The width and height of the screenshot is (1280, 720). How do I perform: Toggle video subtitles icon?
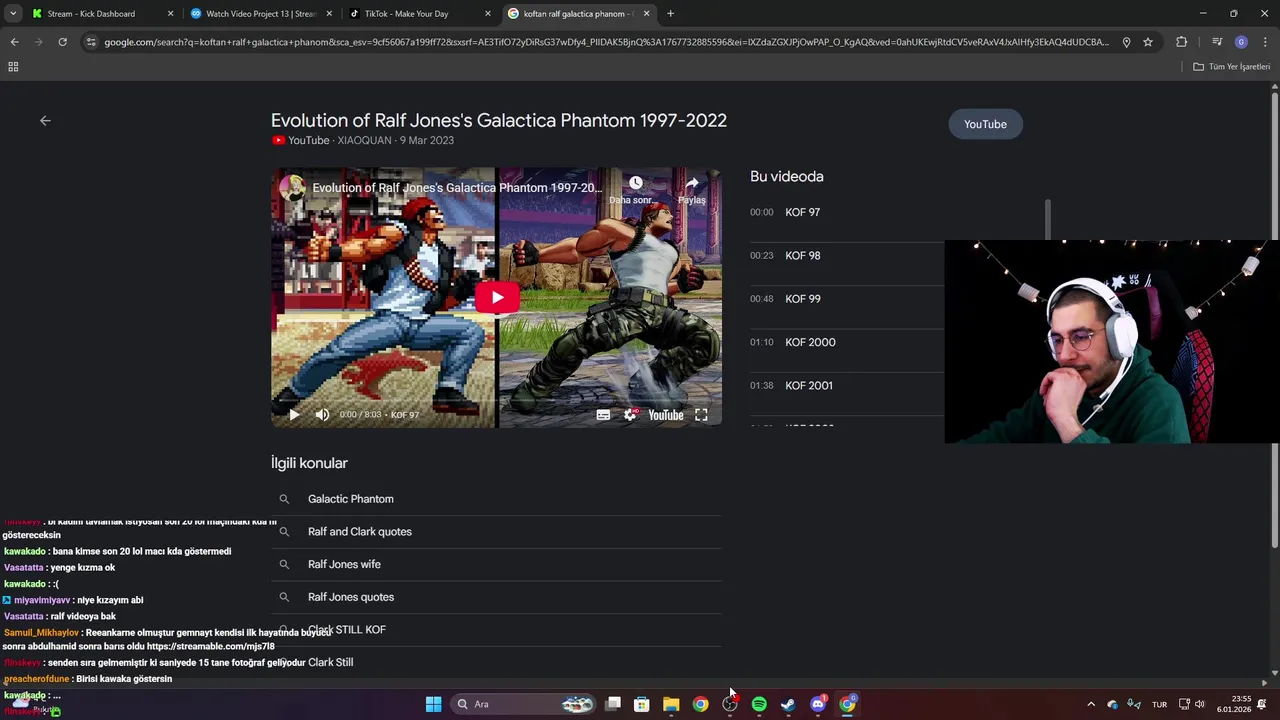603,415
